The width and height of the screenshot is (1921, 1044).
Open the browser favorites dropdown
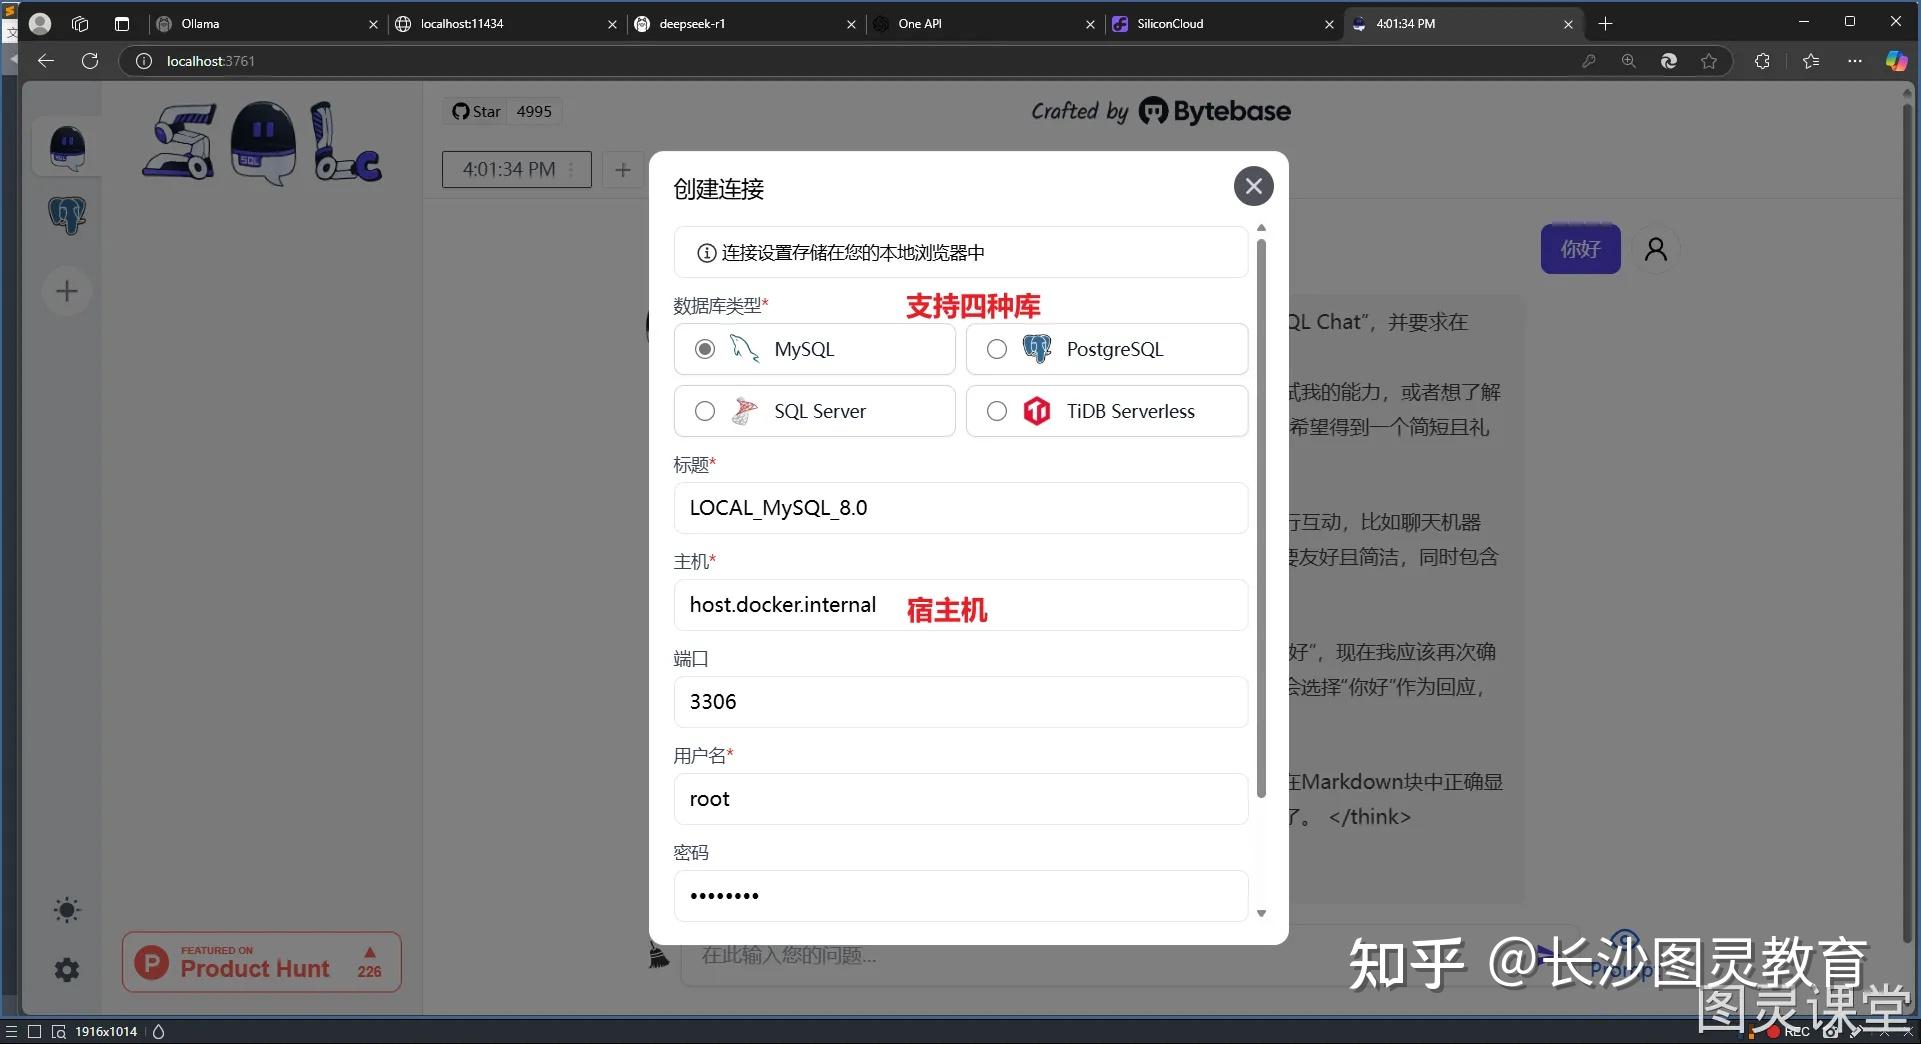(1809, 61)
